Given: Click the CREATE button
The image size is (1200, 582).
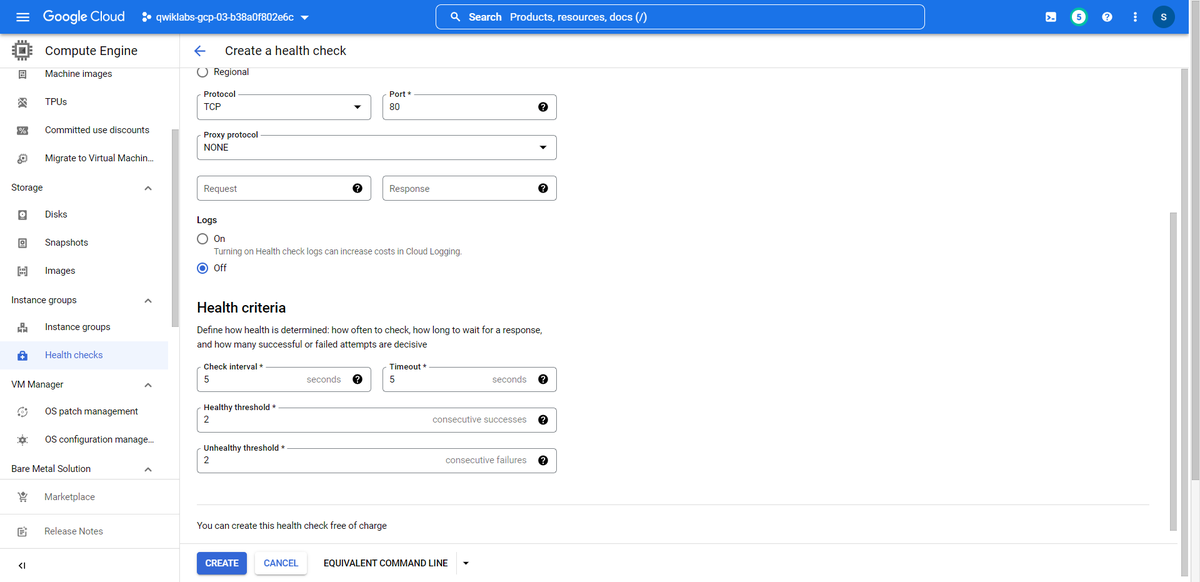Looking at the screenshot, I should (x=222, y=563).
